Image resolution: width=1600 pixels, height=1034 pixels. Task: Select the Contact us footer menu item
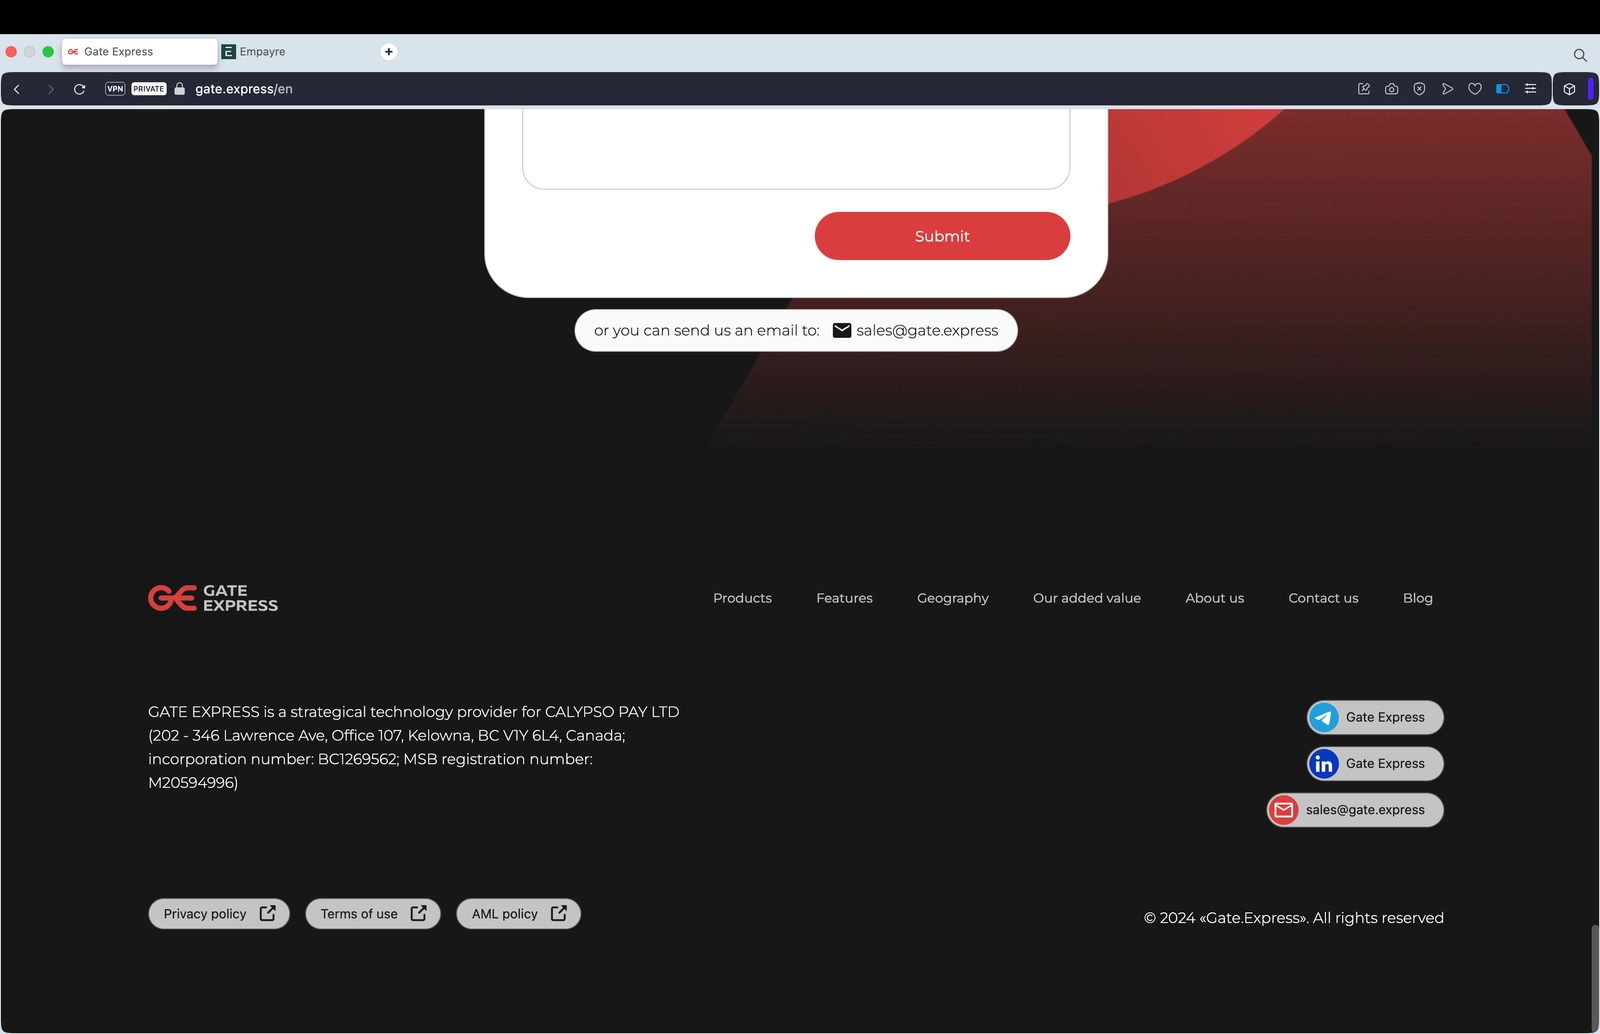point(1323,597)
